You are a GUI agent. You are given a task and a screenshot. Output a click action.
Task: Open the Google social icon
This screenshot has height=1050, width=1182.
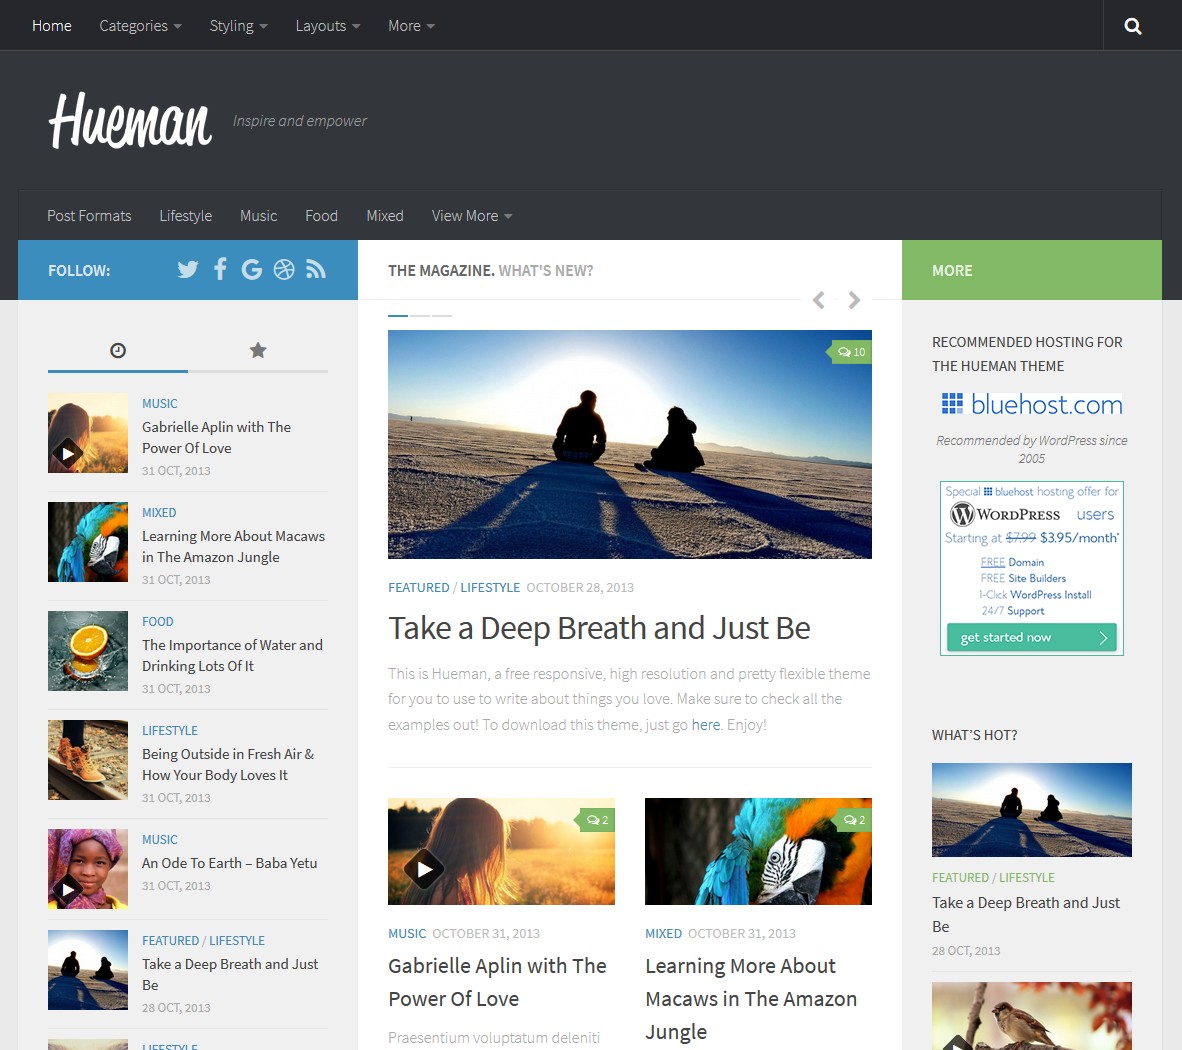(x=252, y=269)
